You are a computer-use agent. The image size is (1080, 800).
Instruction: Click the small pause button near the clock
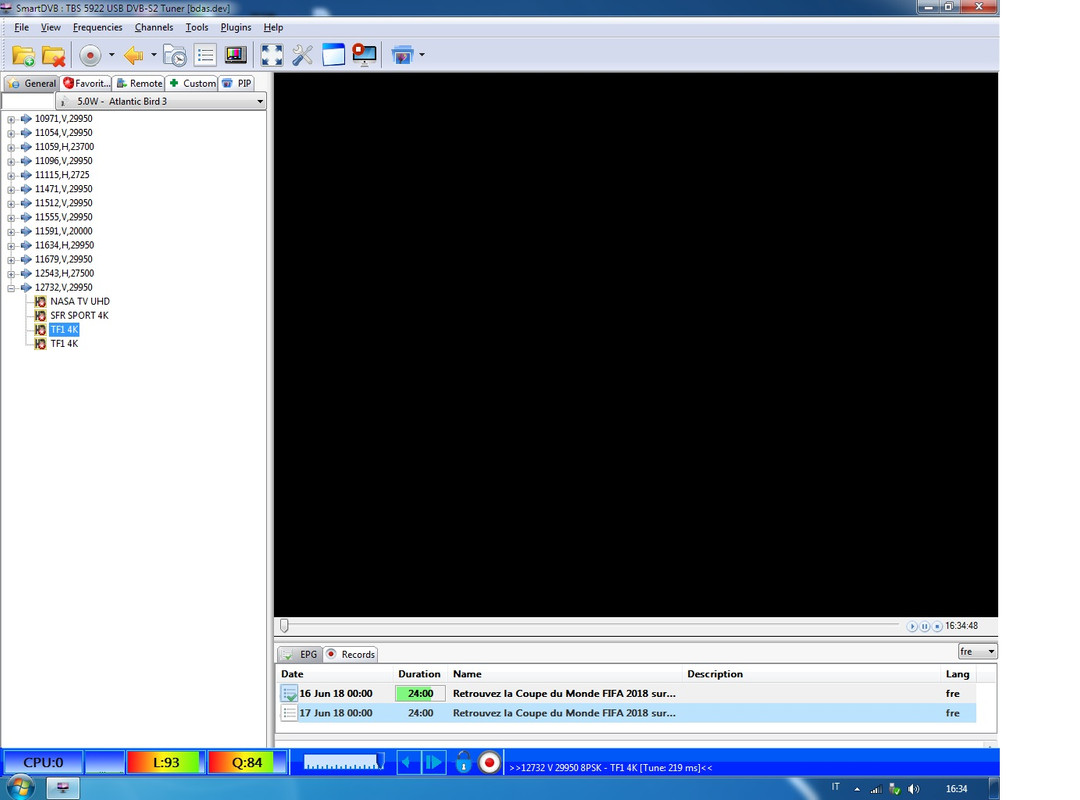click(x=924, y=626)
